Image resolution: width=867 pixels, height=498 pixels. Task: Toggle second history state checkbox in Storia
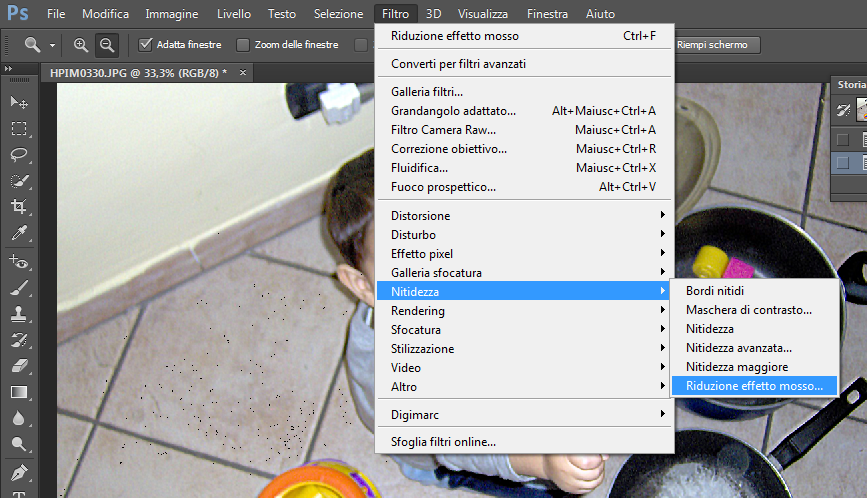[843, 162]
